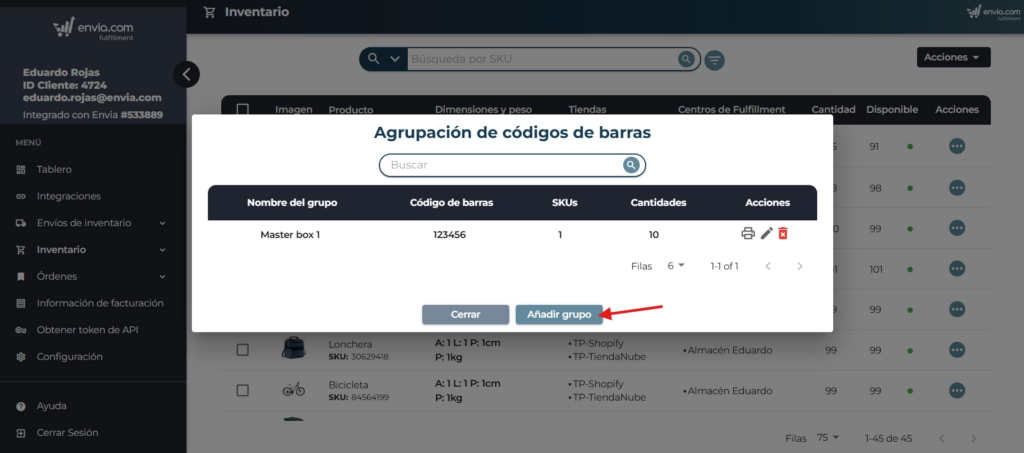
Task: Open Tablero from the sidebar menu
Action: 54,170
